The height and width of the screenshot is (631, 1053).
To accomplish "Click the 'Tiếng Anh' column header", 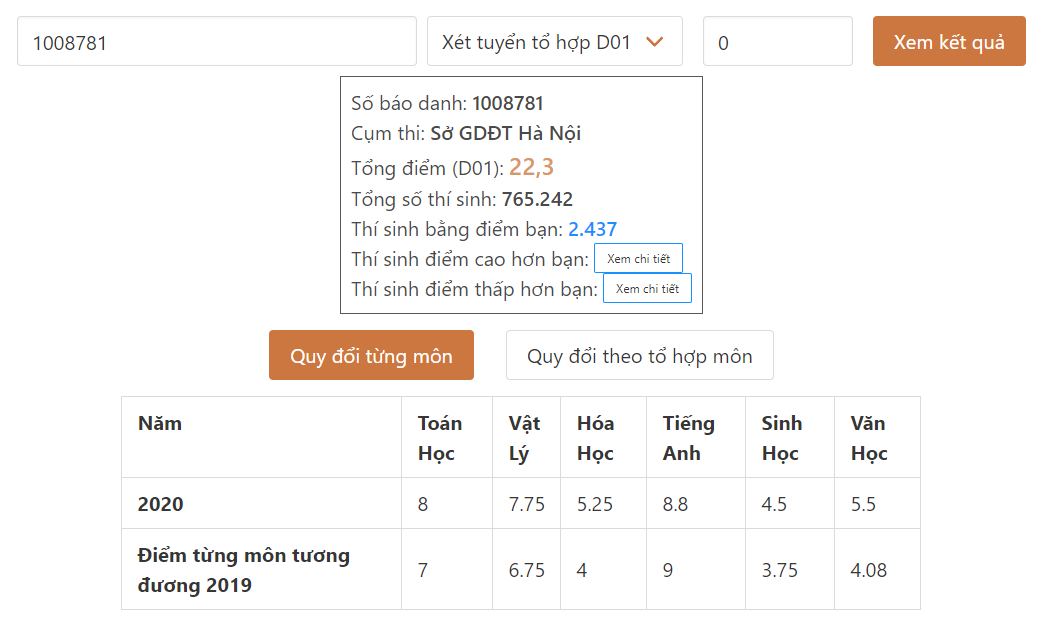I will 690,436.
